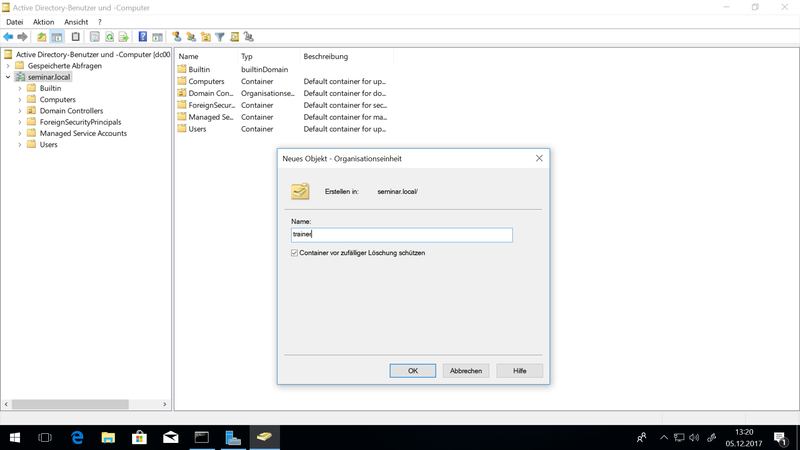Screen dimensions: 800x450
Task: Expand the Domain Controllers tree node
Action: (x=20, y=111)
